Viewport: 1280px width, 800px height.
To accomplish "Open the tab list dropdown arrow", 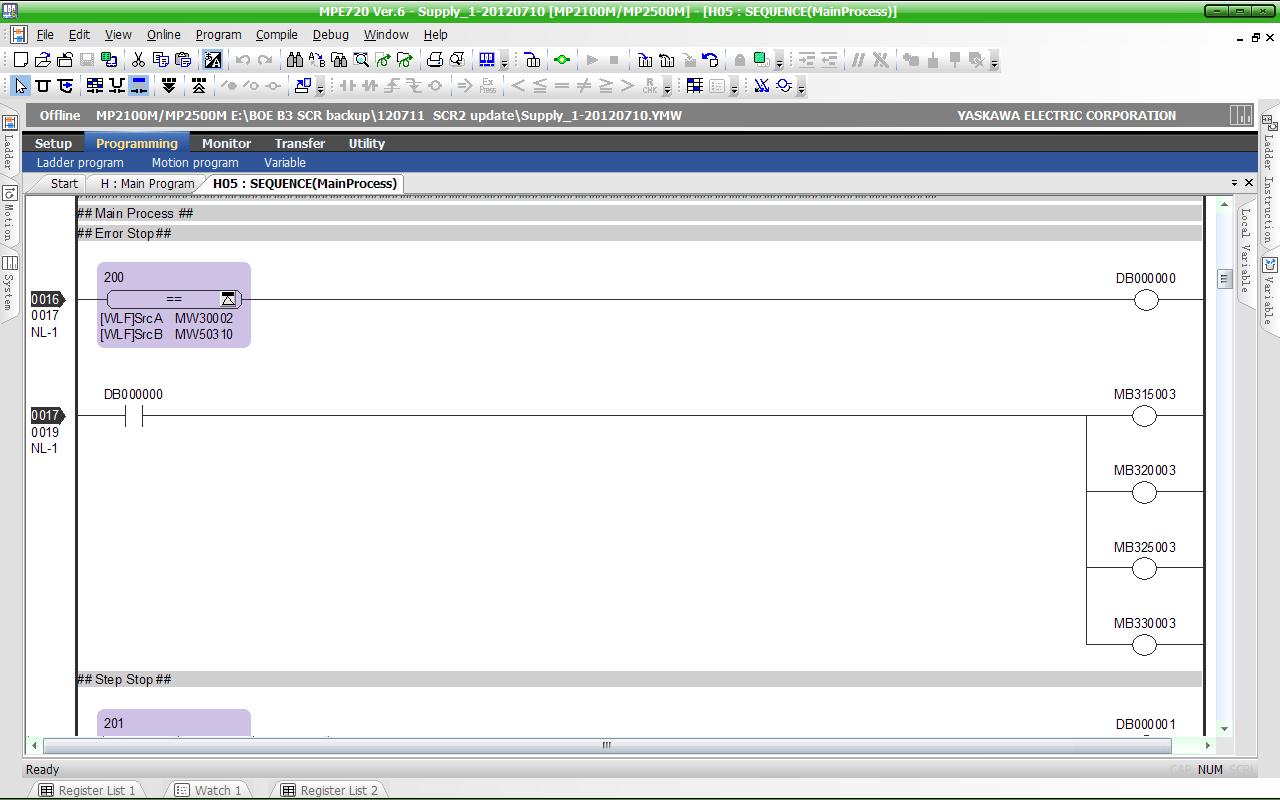I will (x=1234, y=183).
